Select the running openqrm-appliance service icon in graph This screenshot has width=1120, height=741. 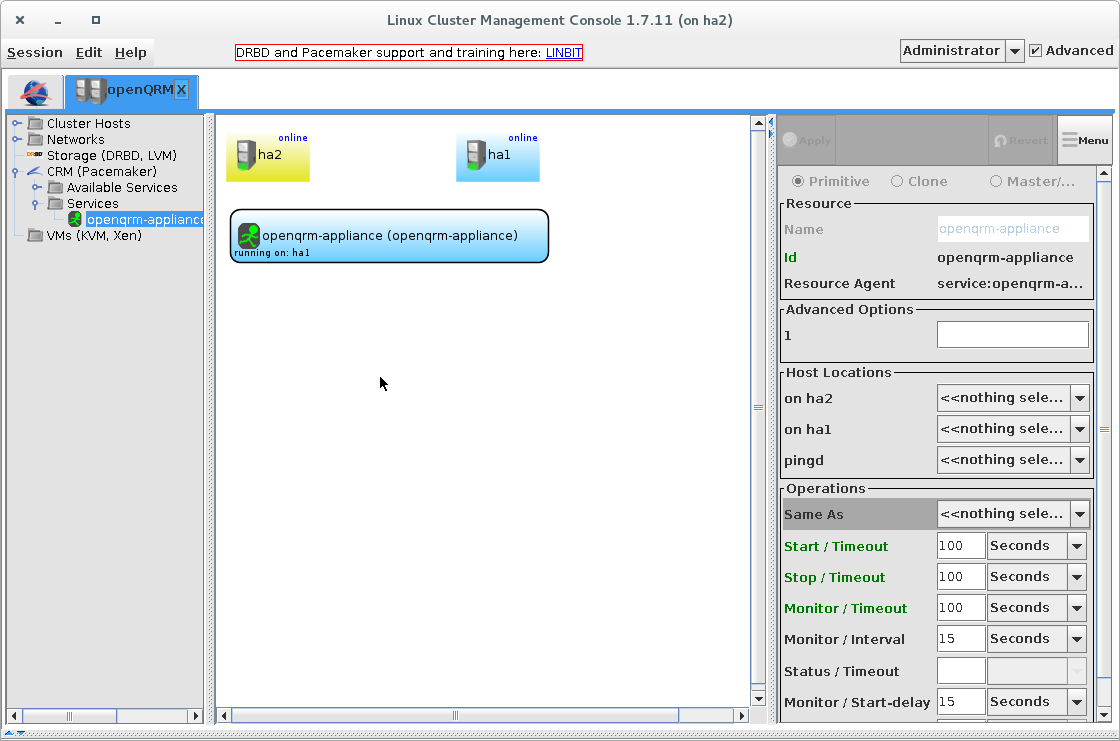point(249,236)
